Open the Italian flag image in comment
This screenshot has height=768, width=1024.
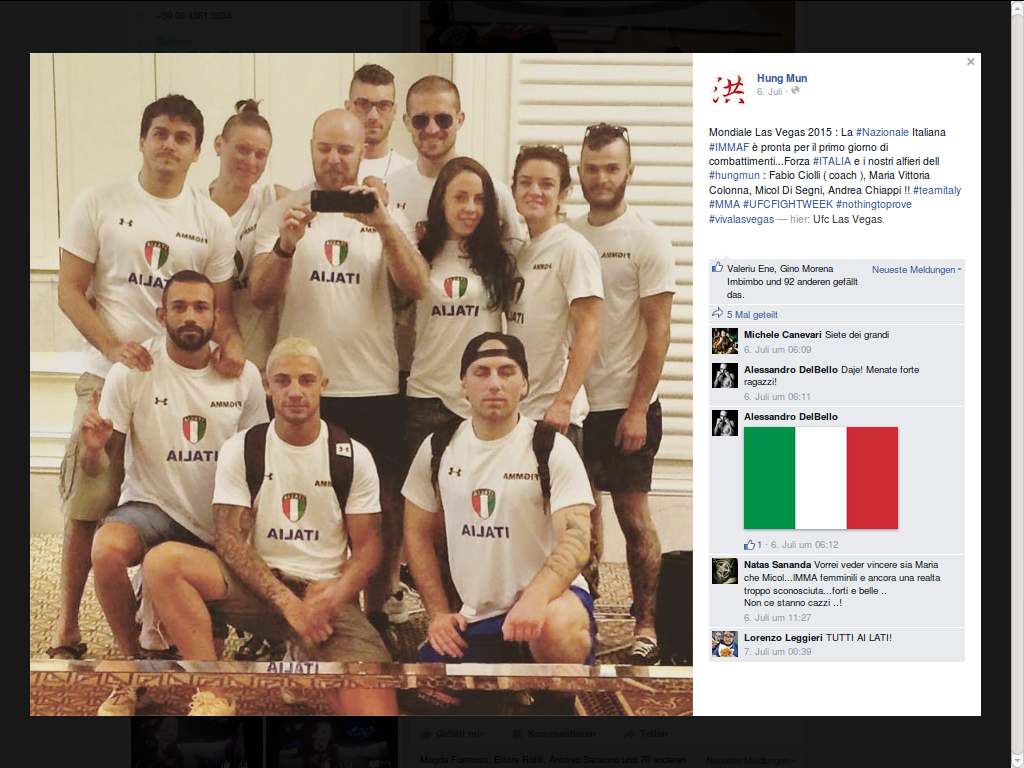coord(821,477)
